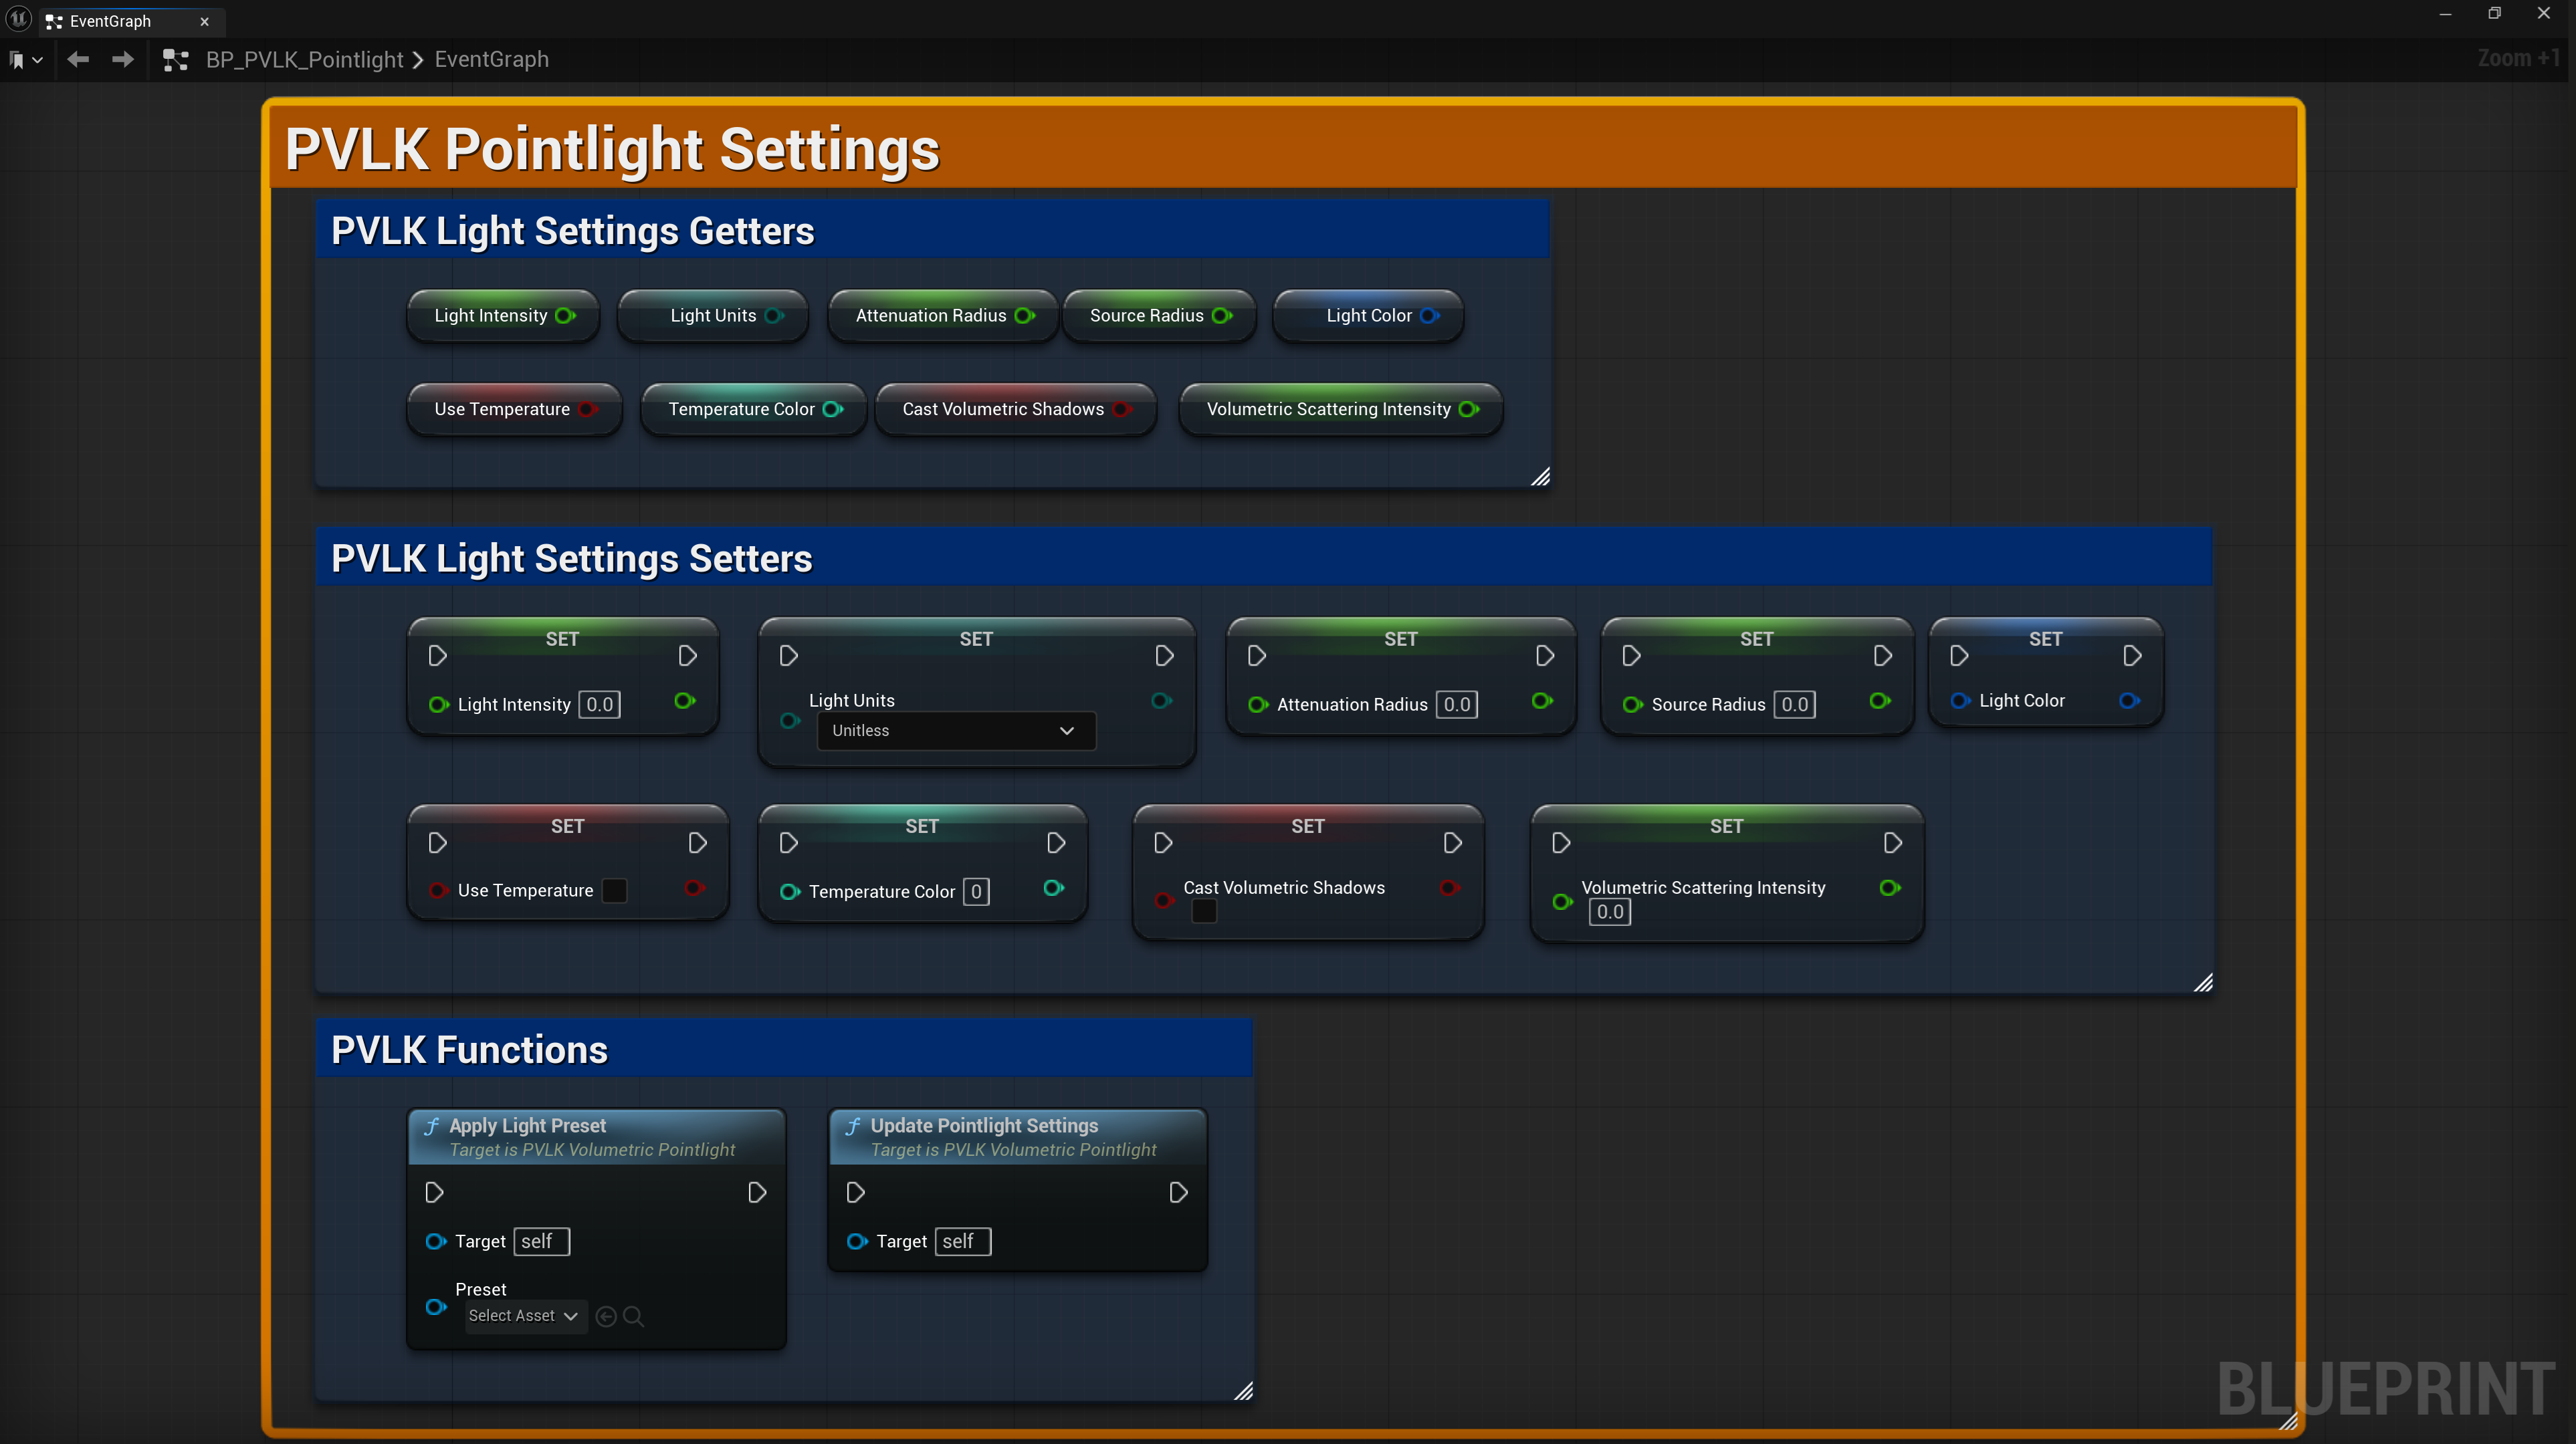Viewport: 2576px width, 1444px height.
Task: Close the EventGraph tab
Action: 204,21
